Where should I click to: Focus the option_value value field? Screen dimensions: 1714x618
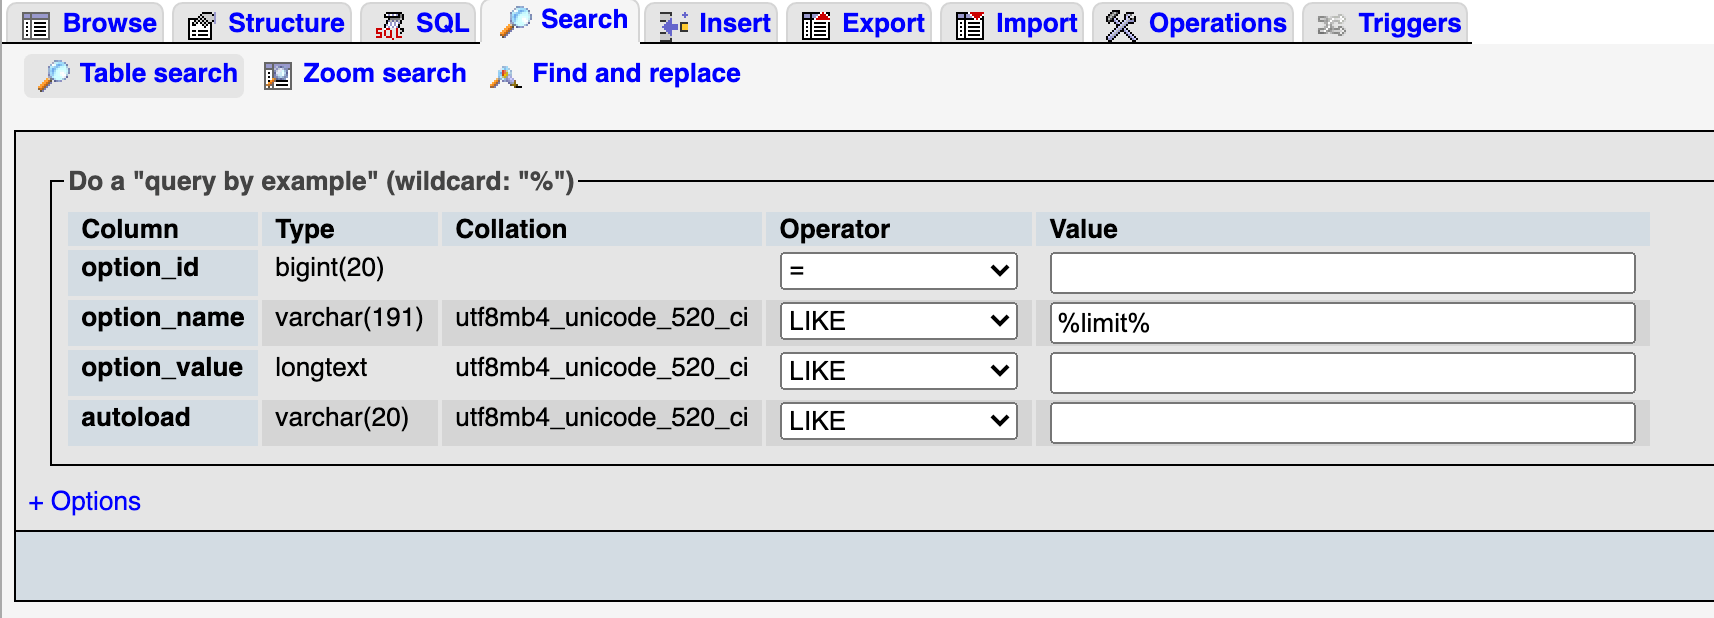1342,373
